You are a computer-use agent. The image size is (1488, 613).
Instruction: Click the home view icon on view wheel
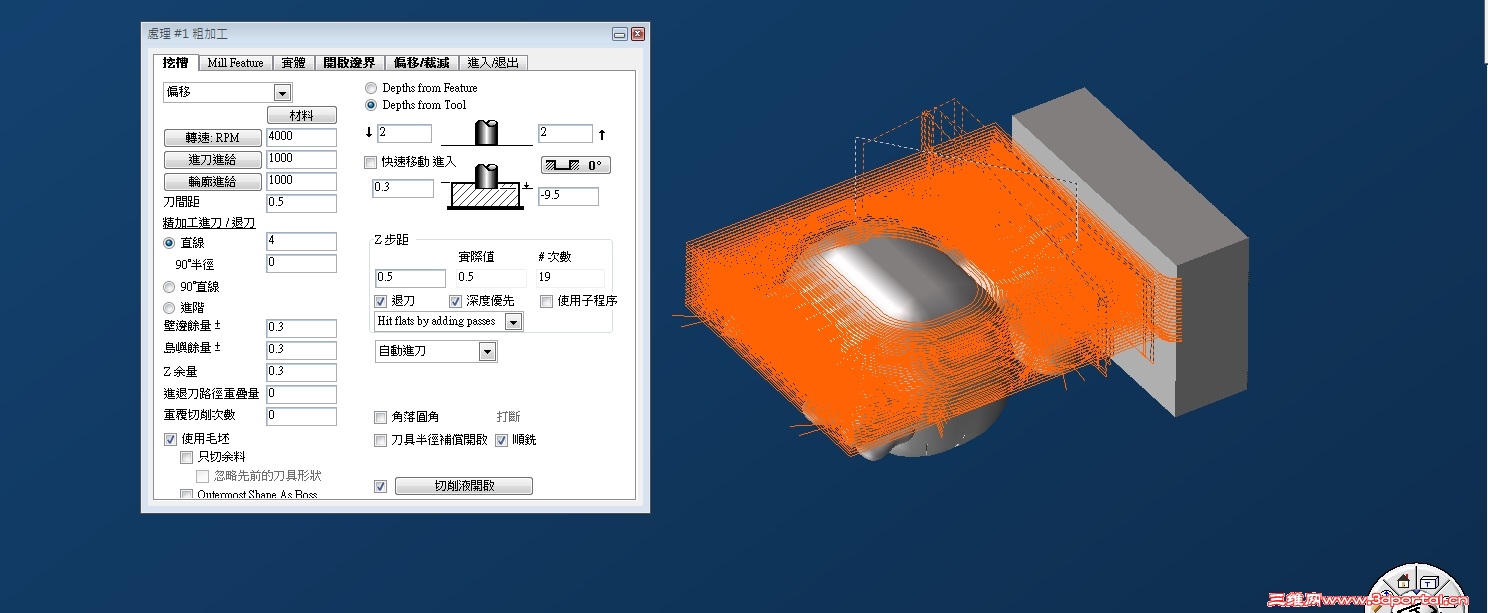pyautogui.click(x=1404, y=581)
